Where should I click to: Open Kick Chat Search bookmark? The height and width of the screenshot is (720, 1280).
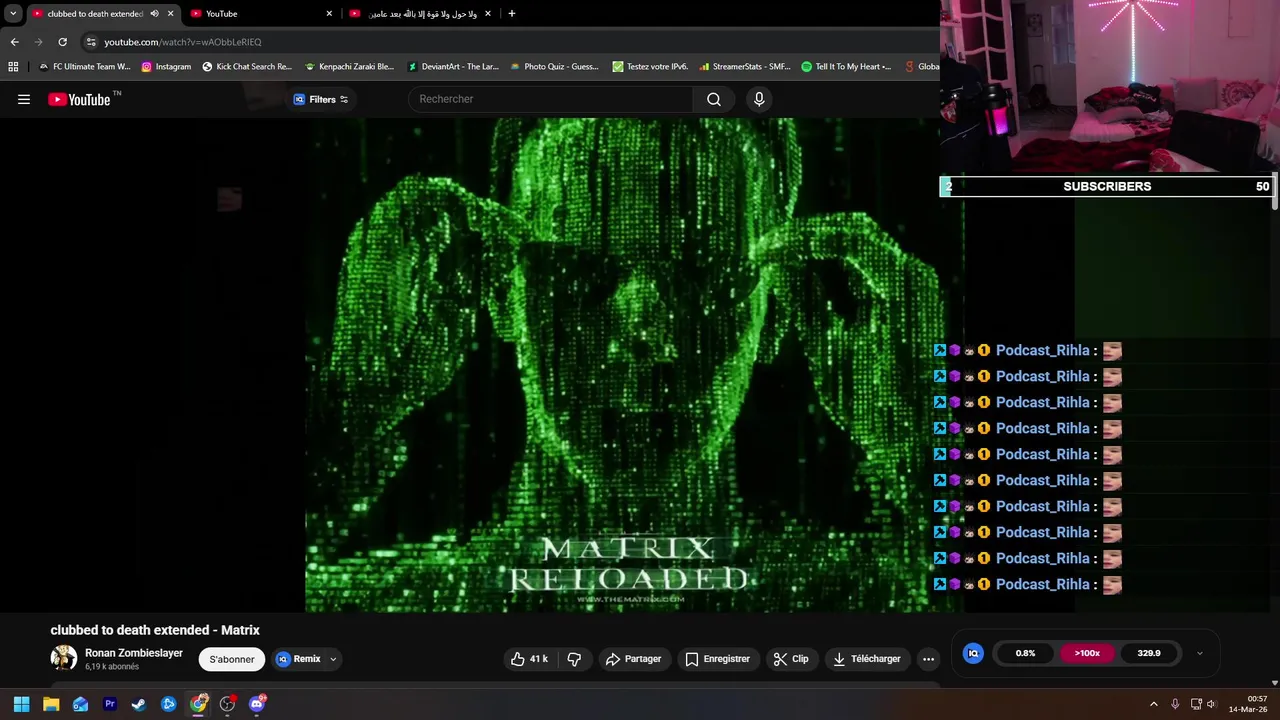247,67
